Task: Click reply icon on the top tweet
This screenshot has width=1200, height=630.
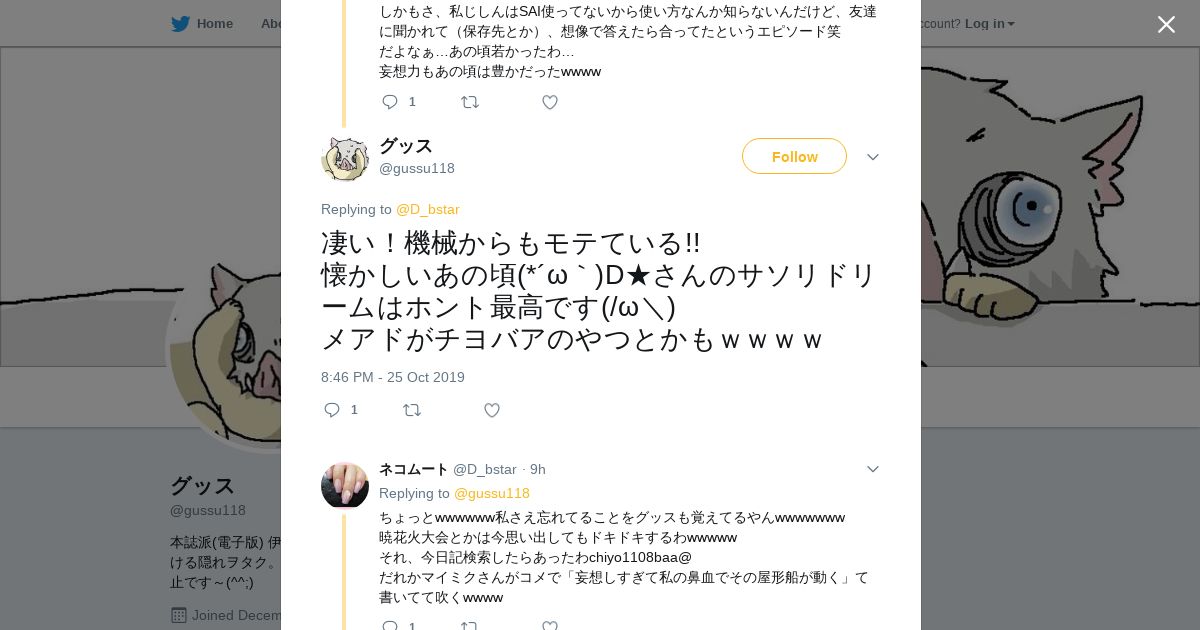Action: (391, 102)
